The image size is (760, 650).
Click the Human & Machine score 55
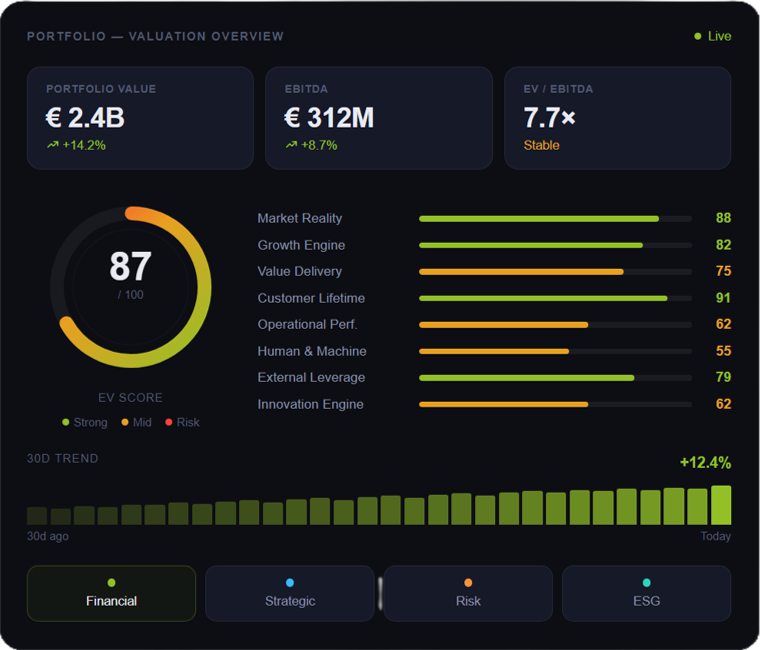(x=723, y=351)
